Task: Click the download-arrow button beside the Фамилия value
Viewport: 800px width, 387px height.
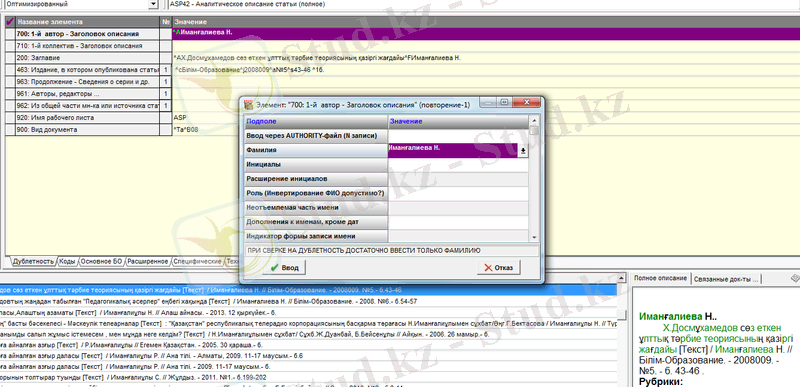Action: [x=523, y=151]
